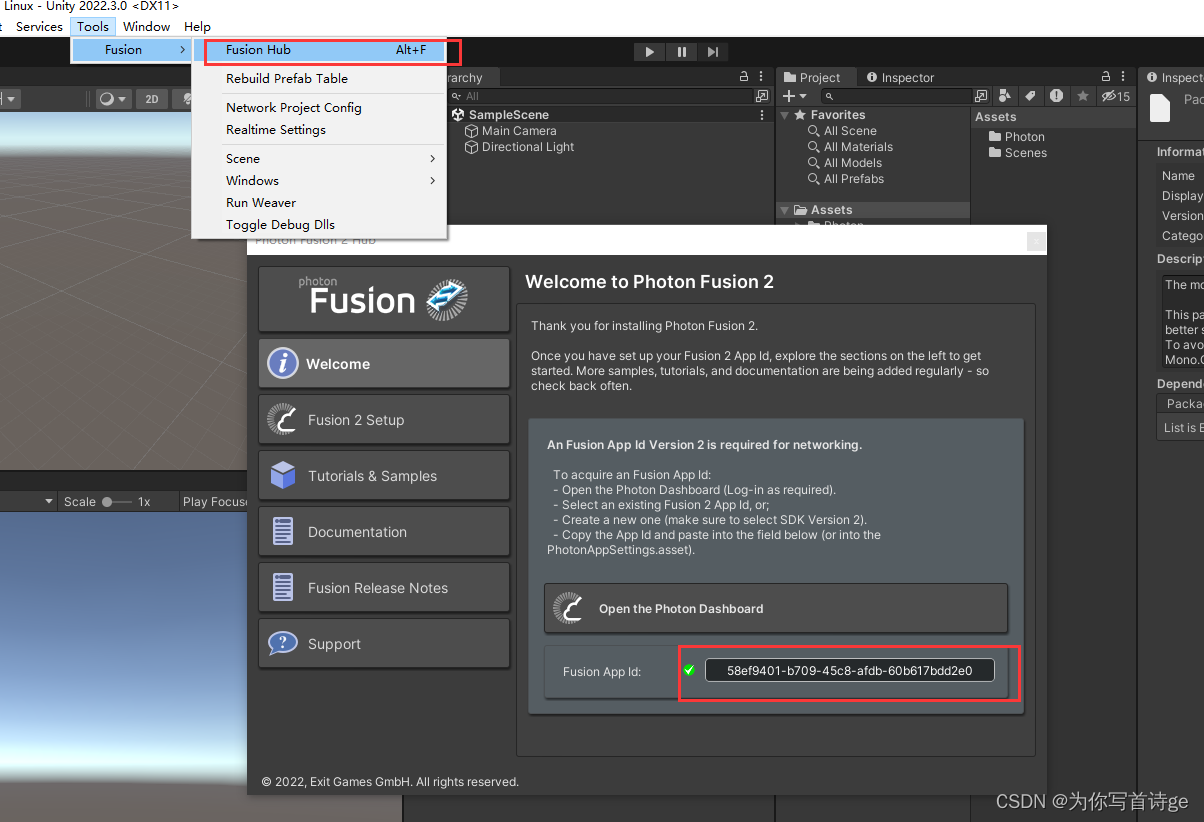Select Toggle Debug Dlls menu entry
Screen dimensions: 1204x822
[318, 224]
